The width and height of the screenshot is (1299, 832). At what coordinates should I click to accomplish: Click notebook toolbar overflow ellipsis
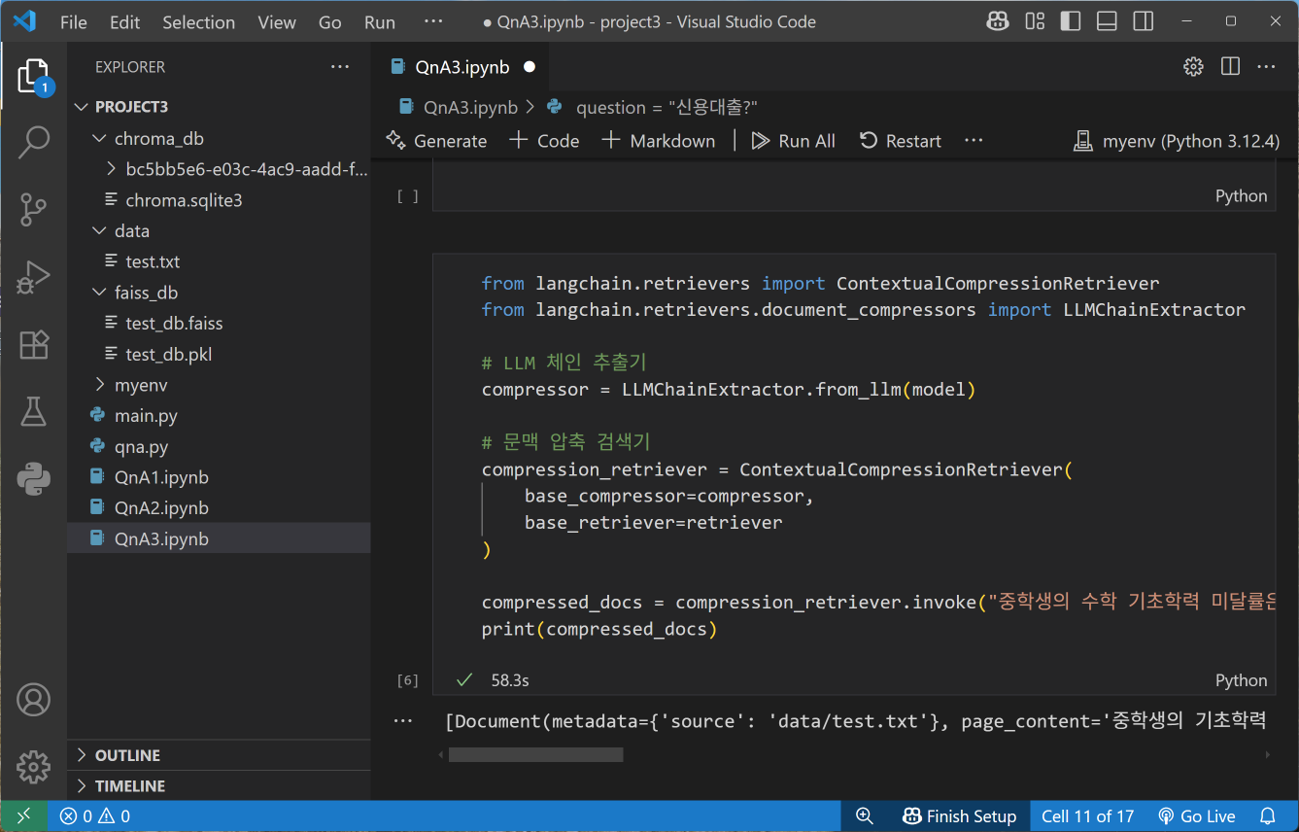coord(974,141)
